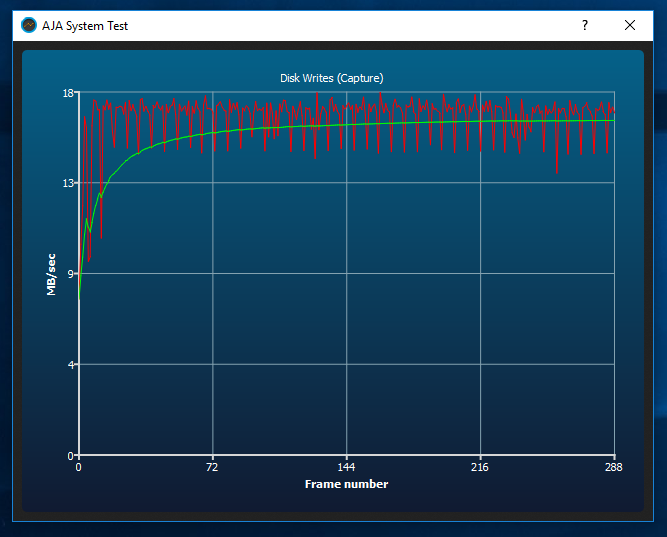Click the 144 label on x-axis
The image size is (667, 537).
[x=346, y=467]
